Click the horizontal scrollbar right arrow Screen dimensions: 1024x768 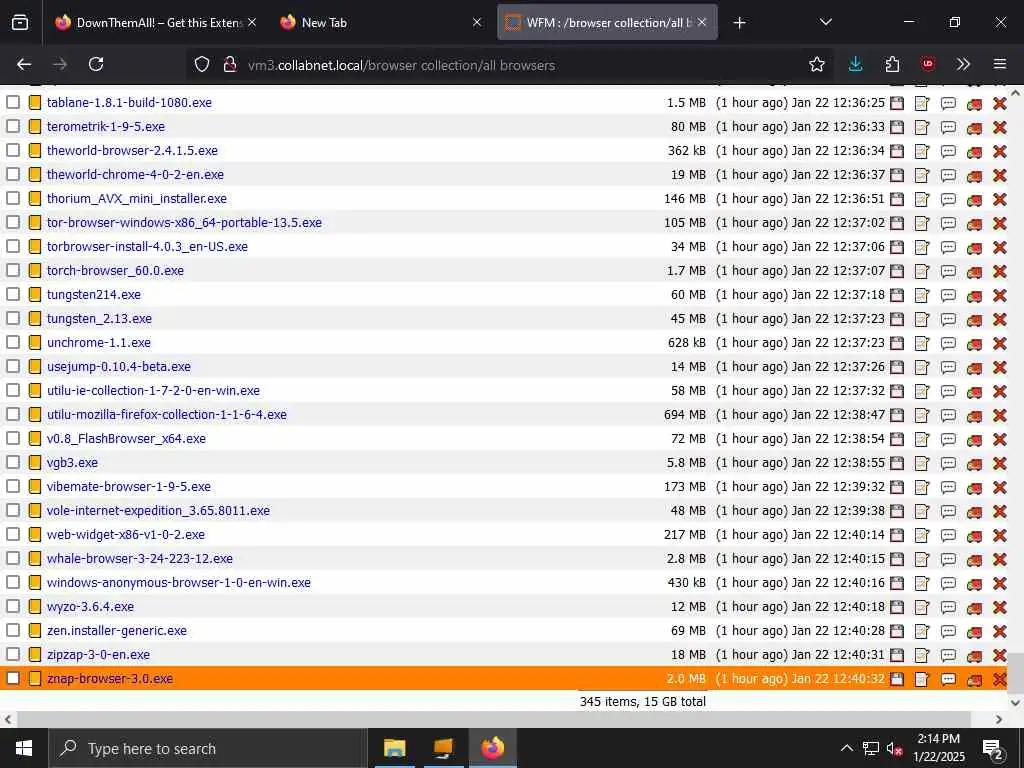tap(999, 719)
